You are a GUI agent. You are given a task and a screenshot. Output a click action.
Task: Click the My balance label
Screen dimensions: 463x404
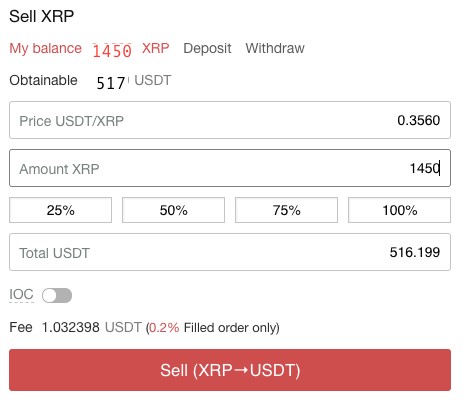[x=45, y=49]
